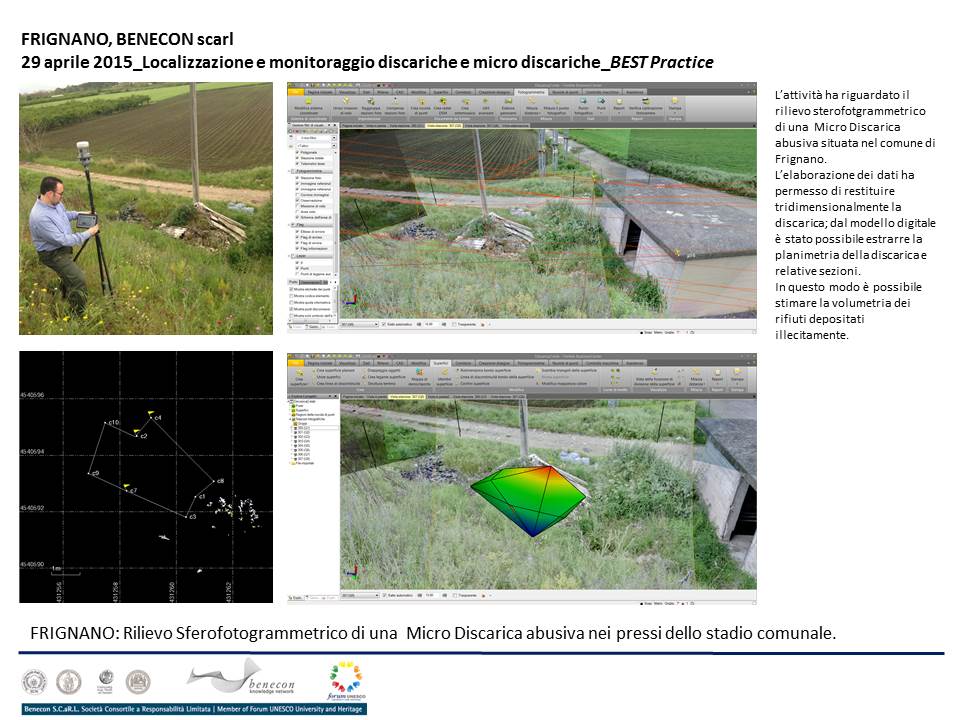
Task: Click Crea nuvola di punti ribbon icon
Action: click(x=421, y=105)
